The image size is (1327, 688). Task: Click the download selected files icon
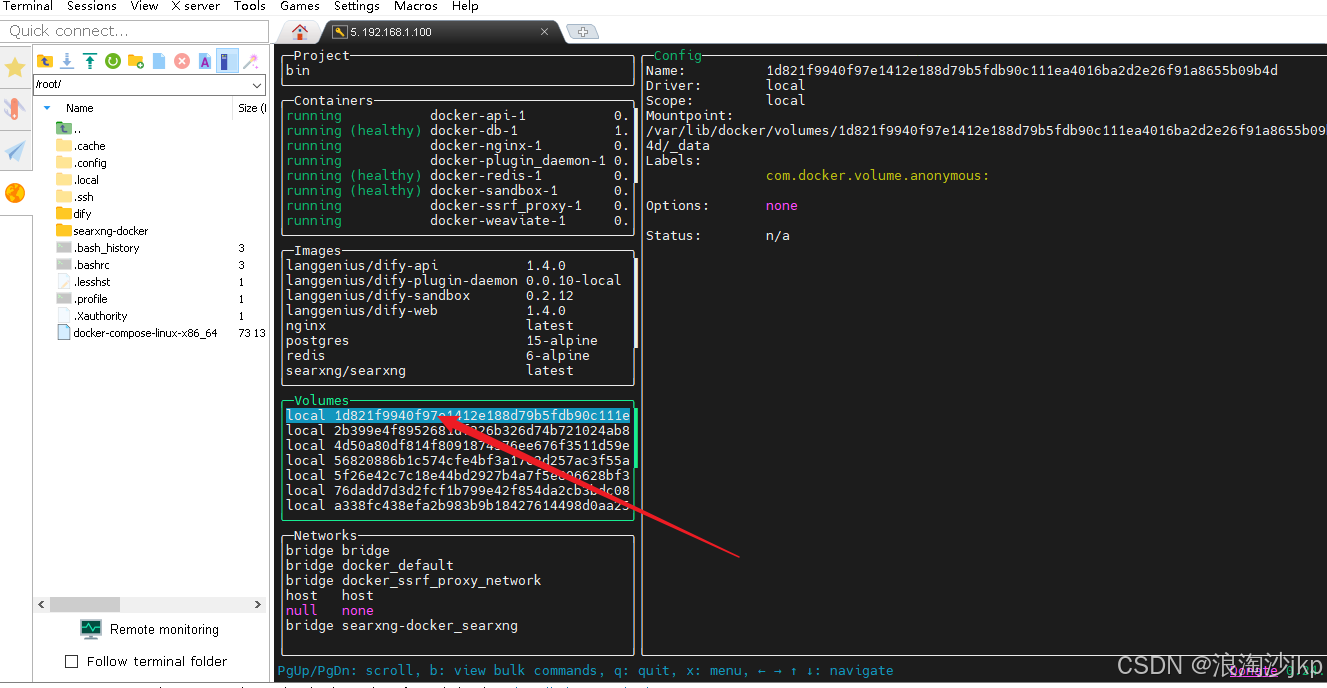pyautogui.click(x=67, y=61)
